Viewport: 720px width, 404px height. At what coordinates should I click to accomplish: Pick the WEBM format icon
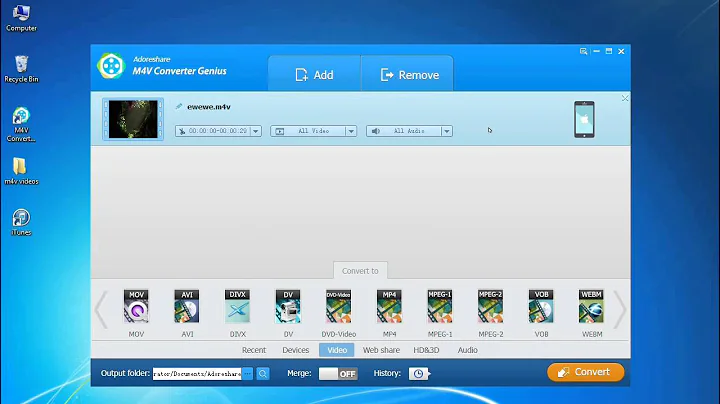click(591, 306)
